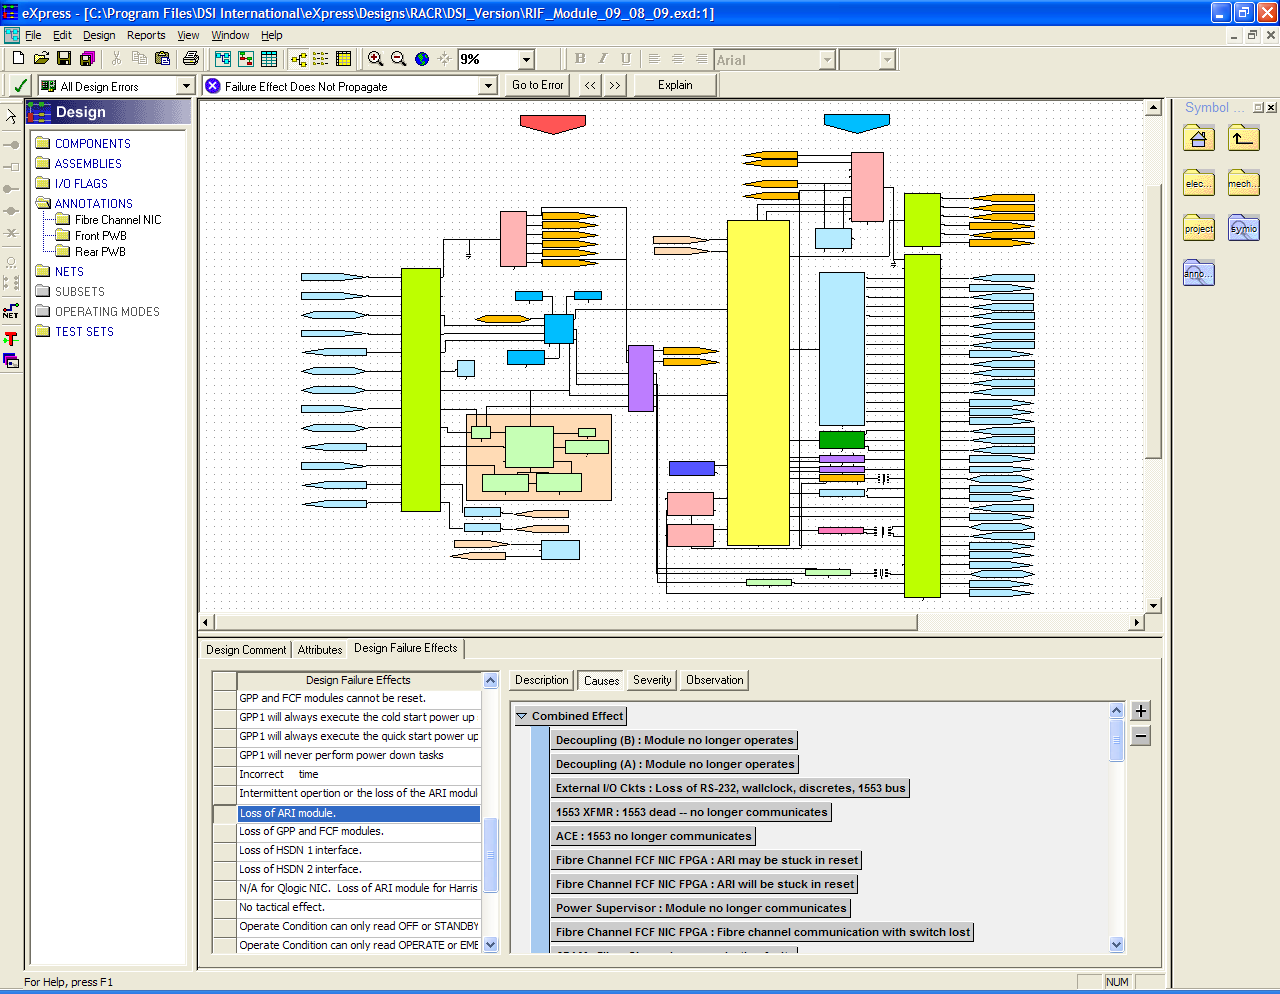Screen dimensions: 1280x994
Task: Select the Front PWB tree item
Action: point(100,236)
